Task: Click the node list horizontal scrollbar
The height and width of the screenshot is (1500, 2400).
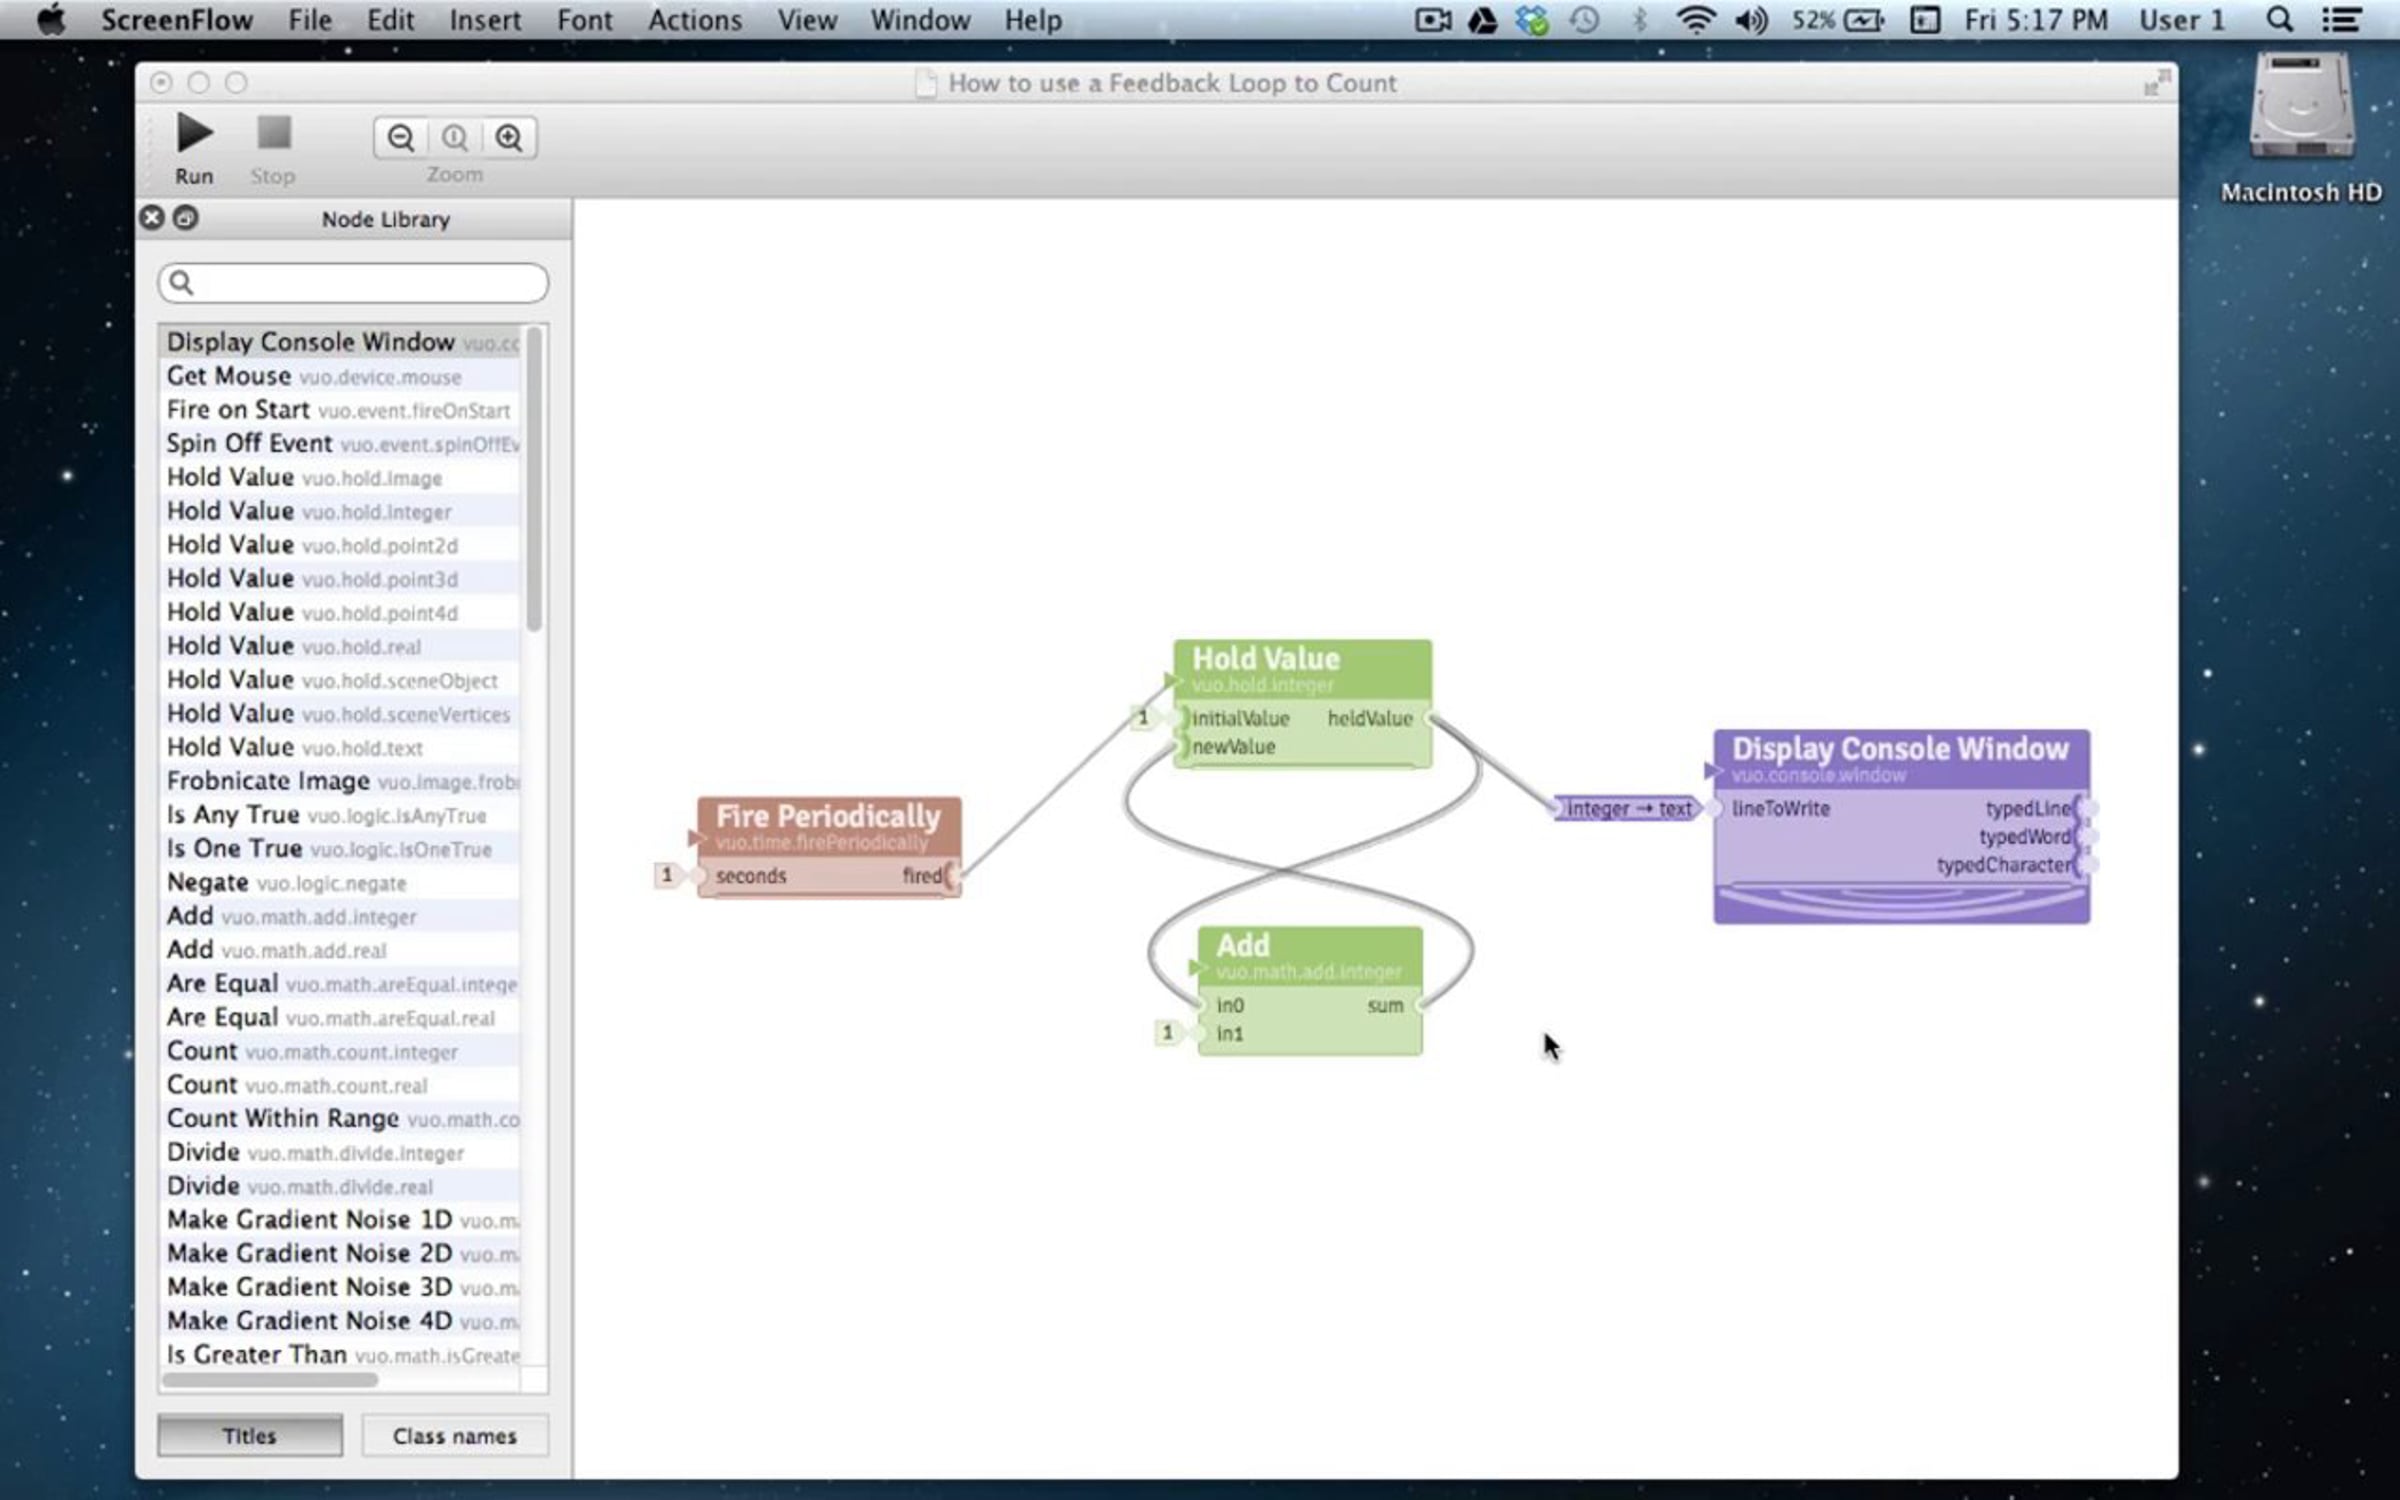Action: pos(270,1380)
